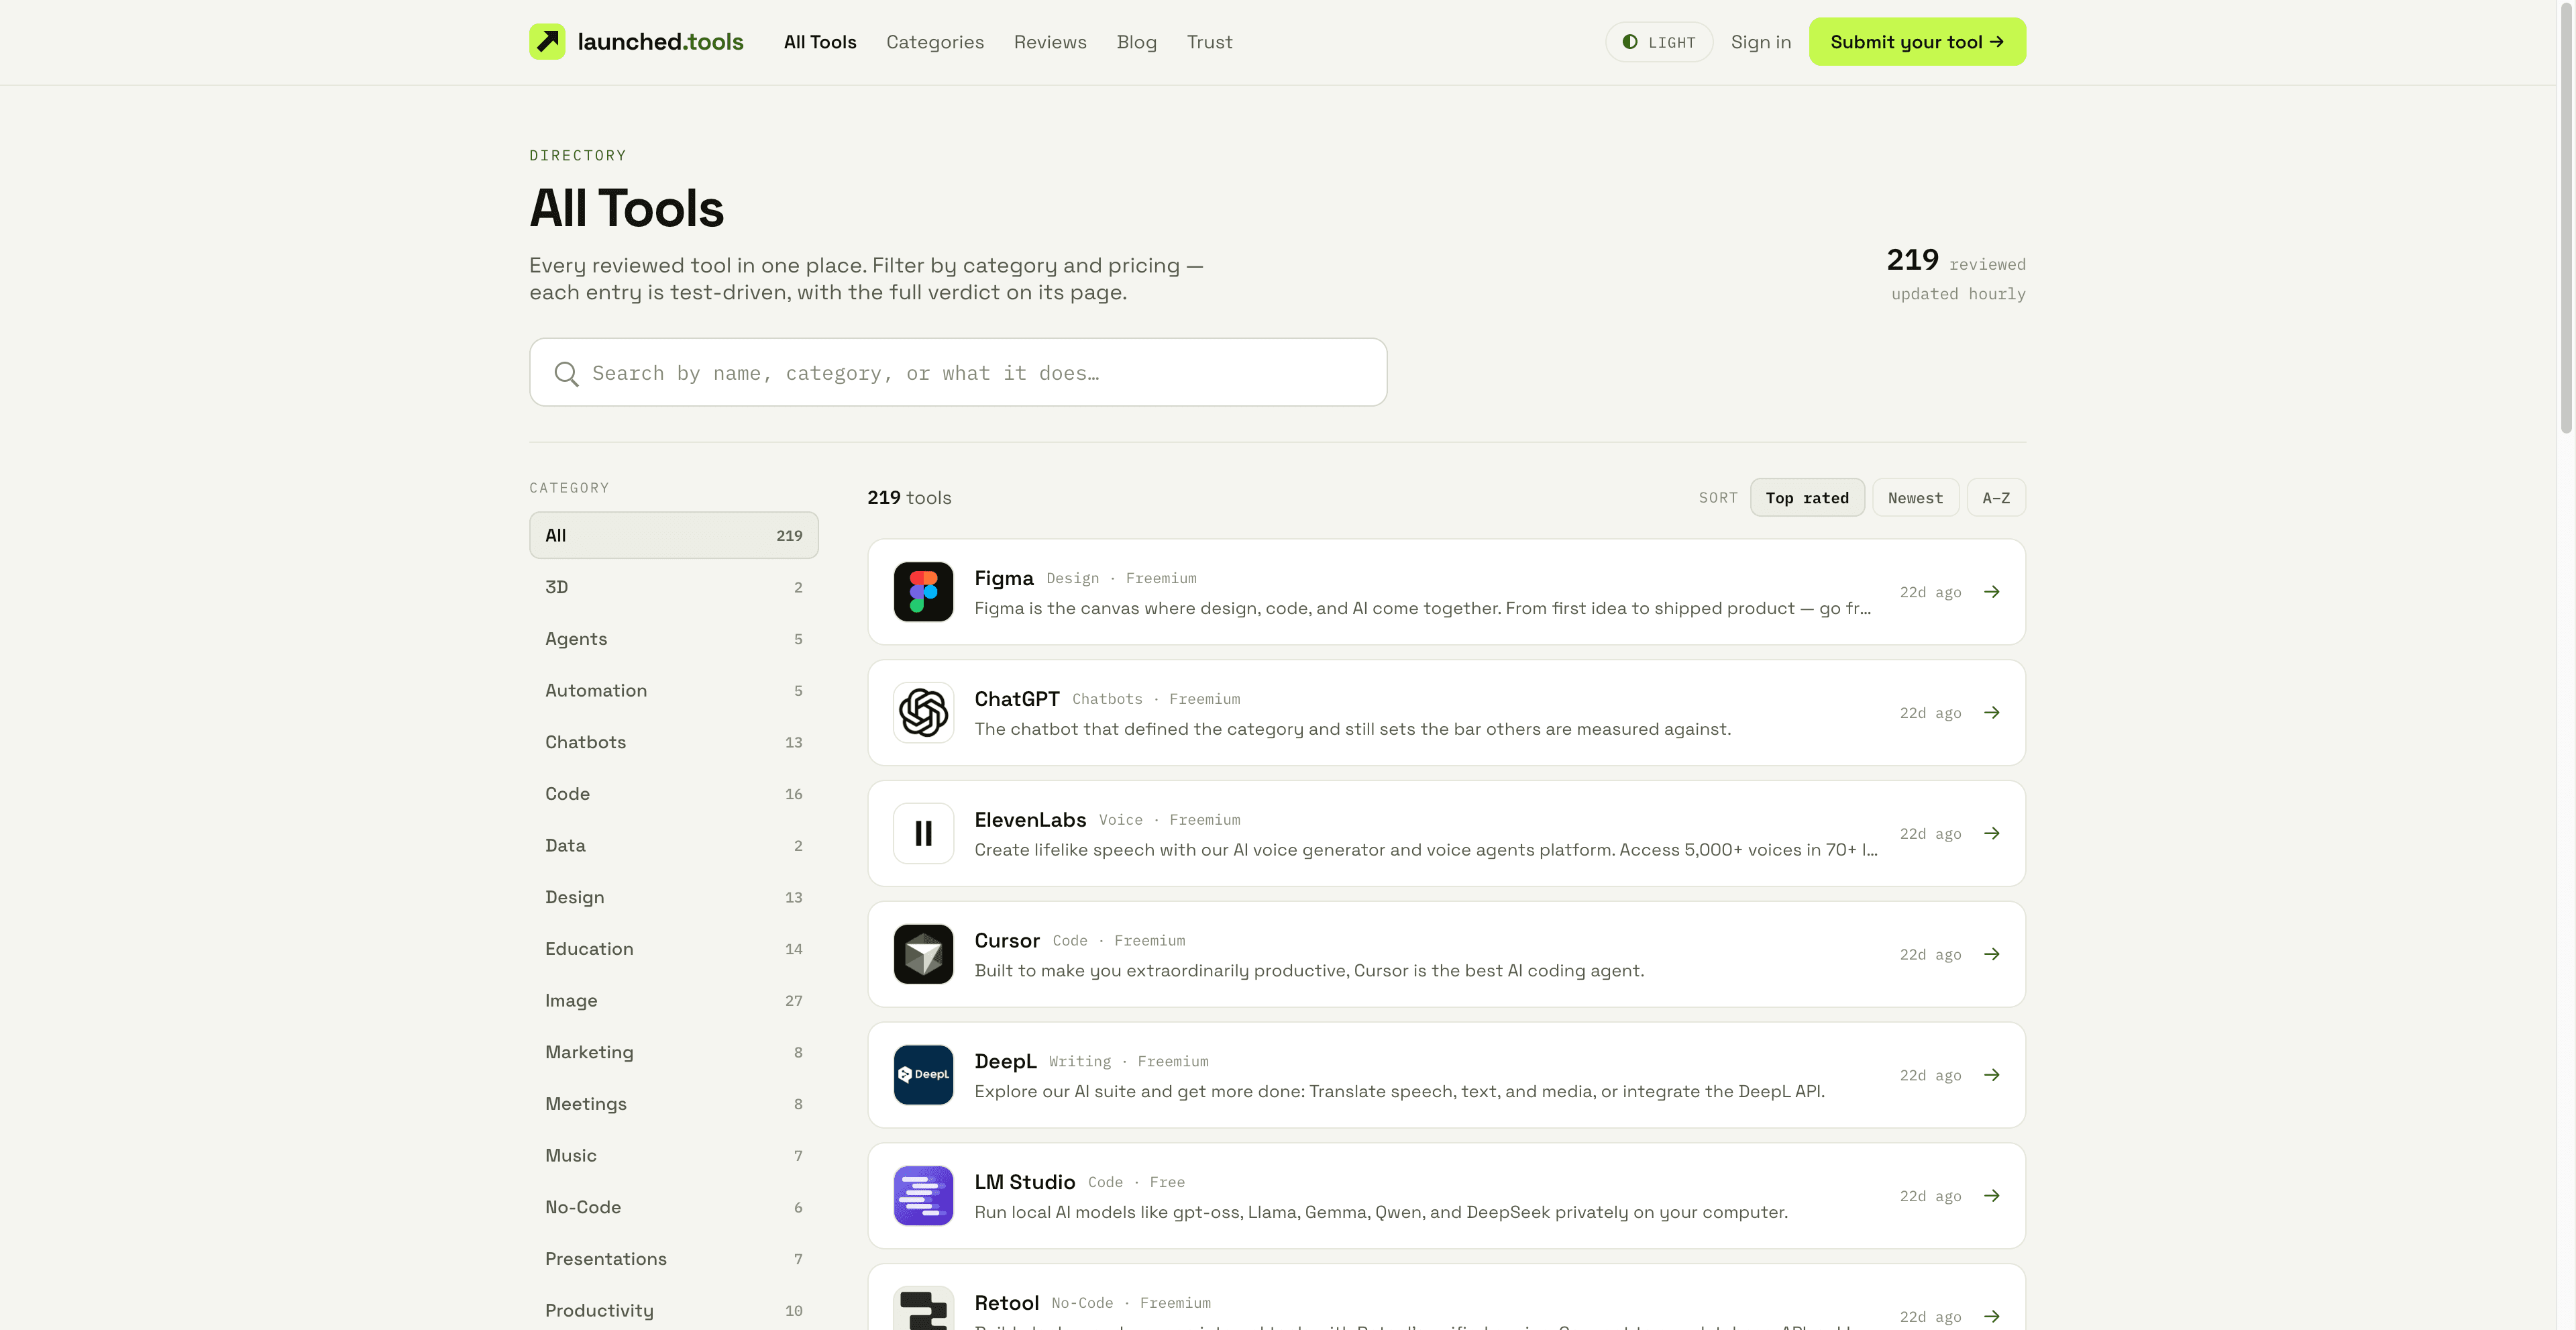Click the Submit your tool button
This screenshot has height=1330, width=2576.
(1917, 42)
